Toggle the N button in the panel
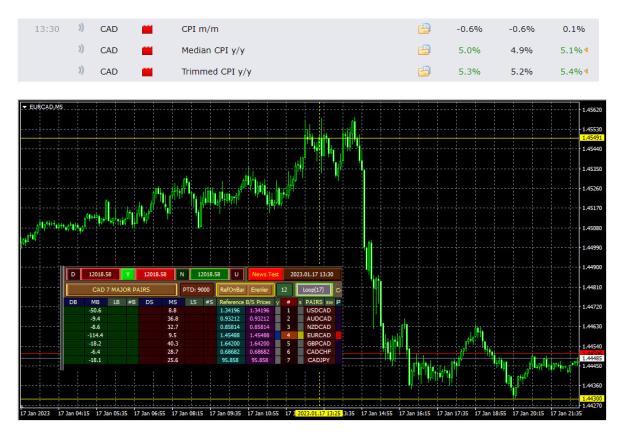The width and height of the screenshot is (625, 439). [182, 274]
